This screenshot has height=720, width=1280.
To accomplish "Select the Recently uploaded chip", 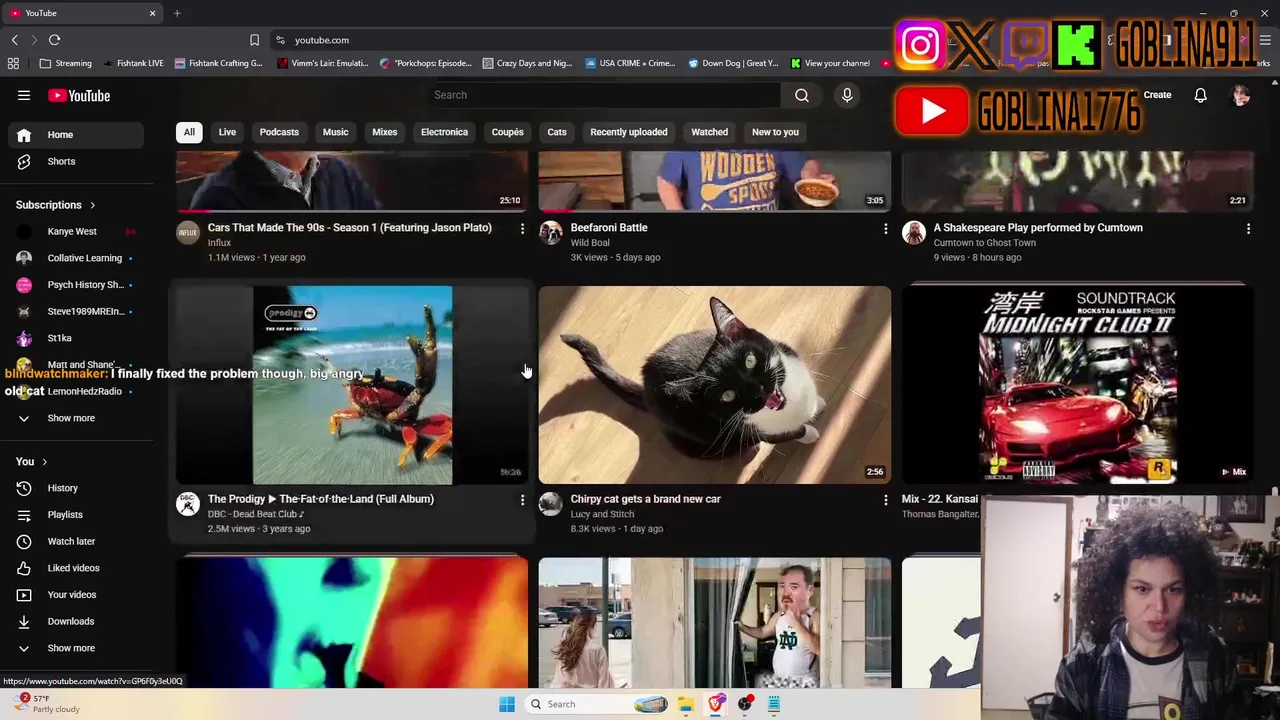I will click(x=628, y=132).
